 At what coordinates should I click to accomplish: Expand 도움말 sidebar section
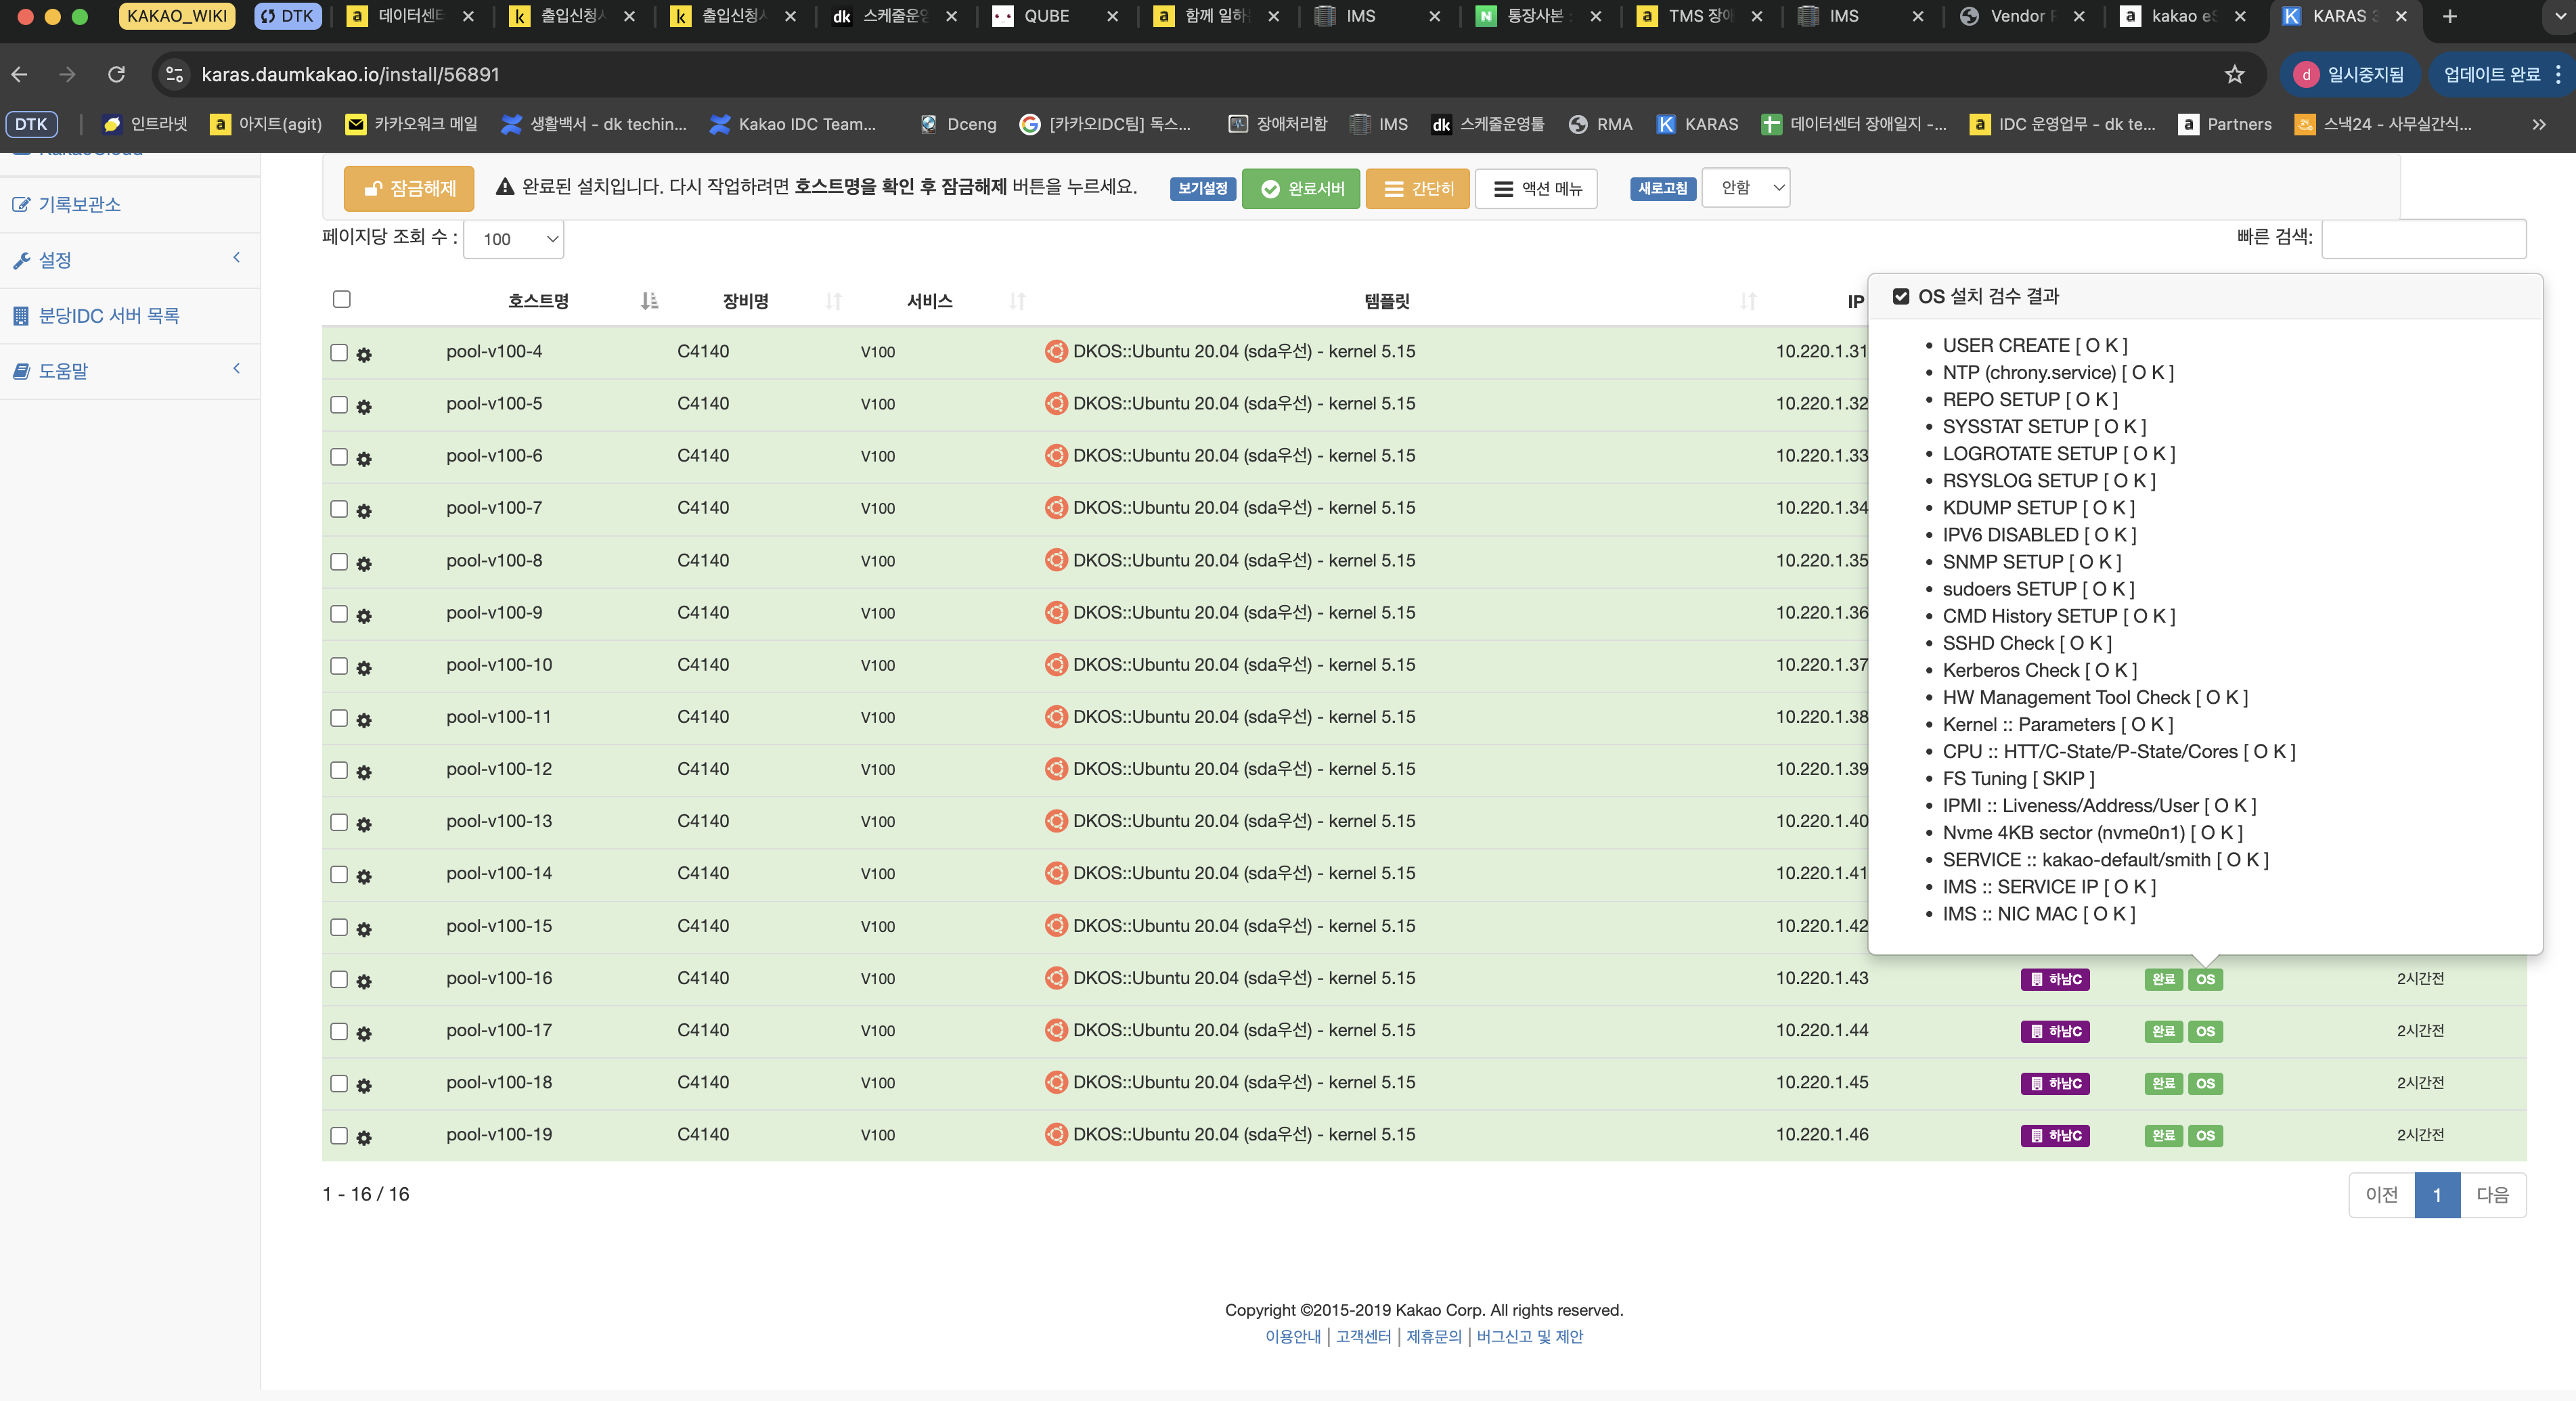(x=130, y=371)
